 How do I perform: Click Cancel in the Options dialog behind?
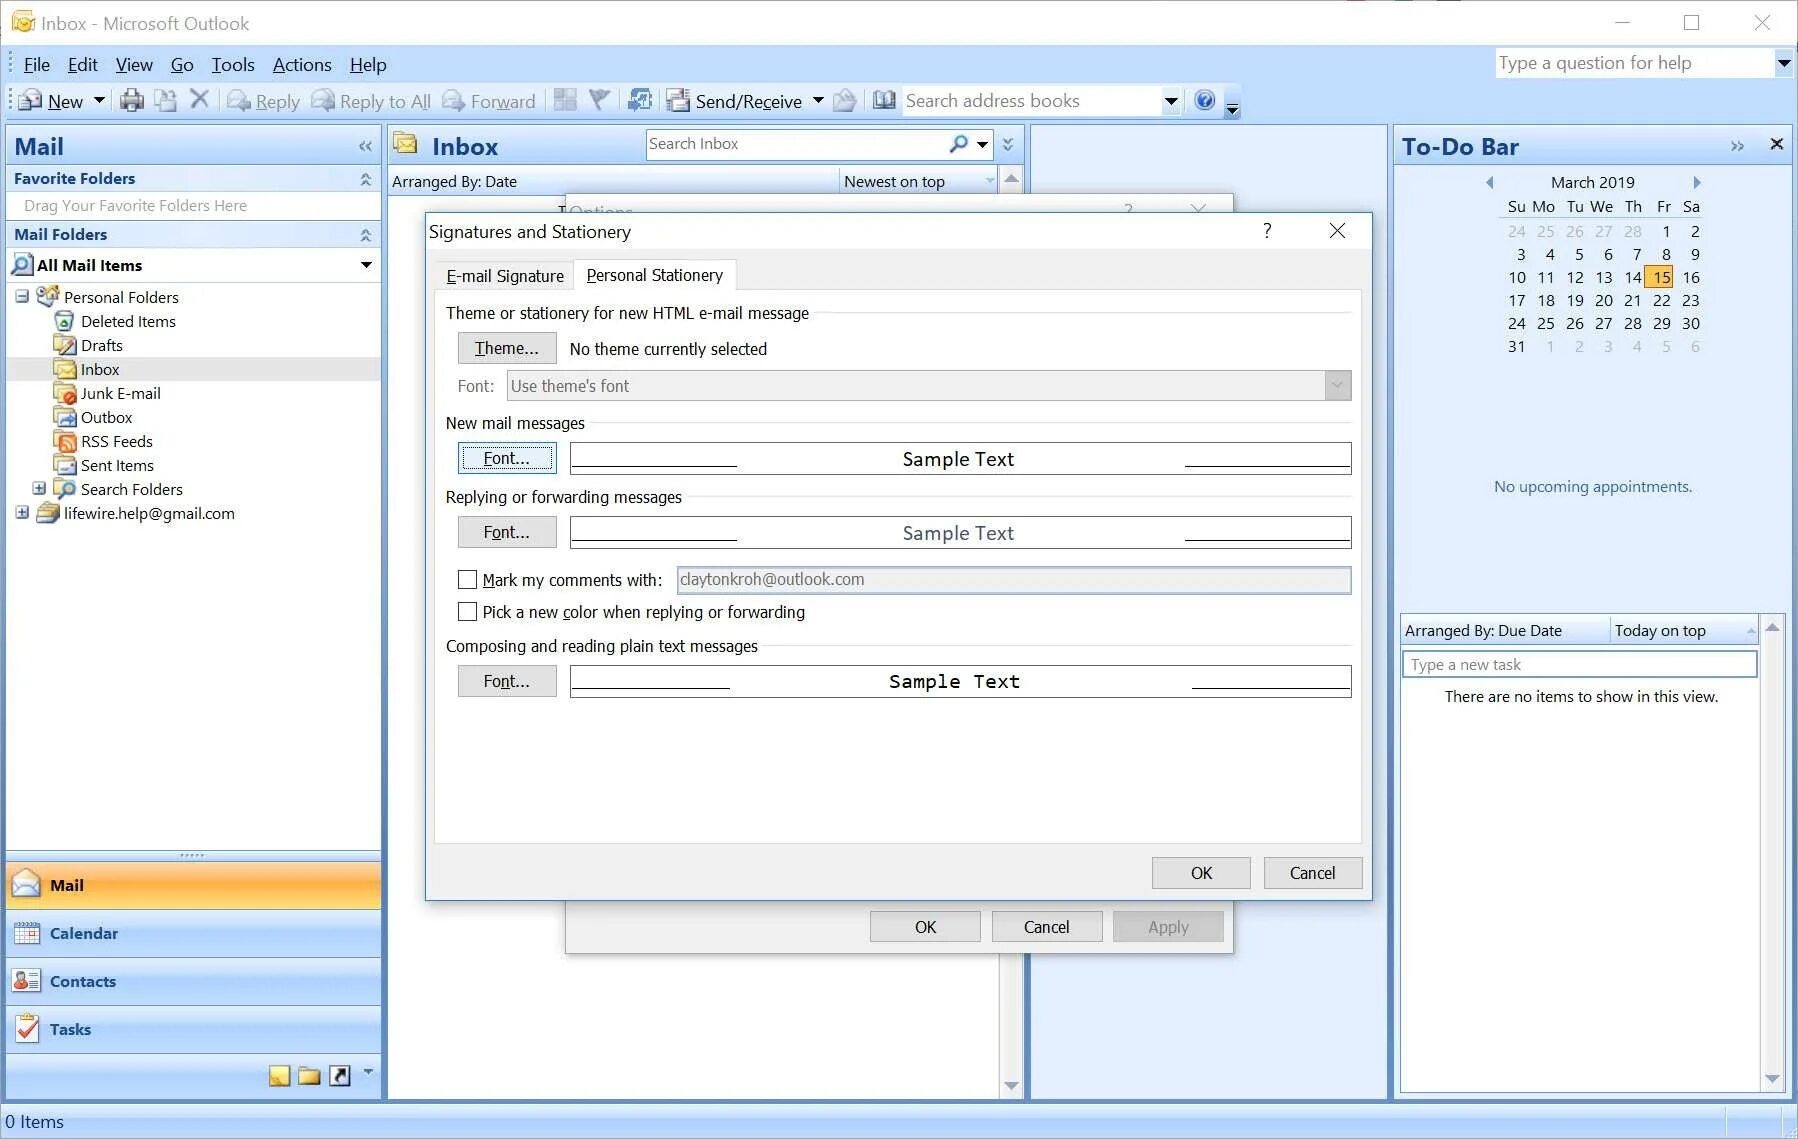point(1047,927)
